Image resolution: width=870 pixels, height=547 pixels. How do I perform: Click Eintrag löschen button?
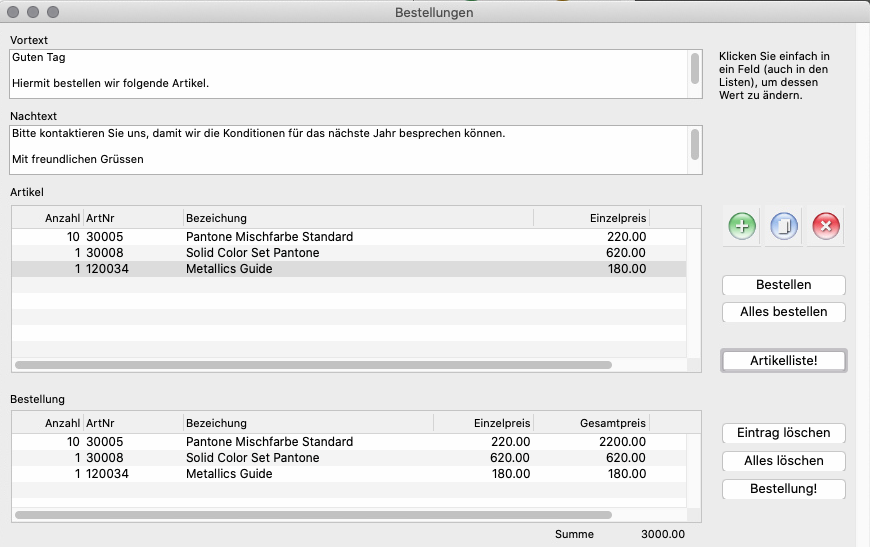tap(783, 433)
